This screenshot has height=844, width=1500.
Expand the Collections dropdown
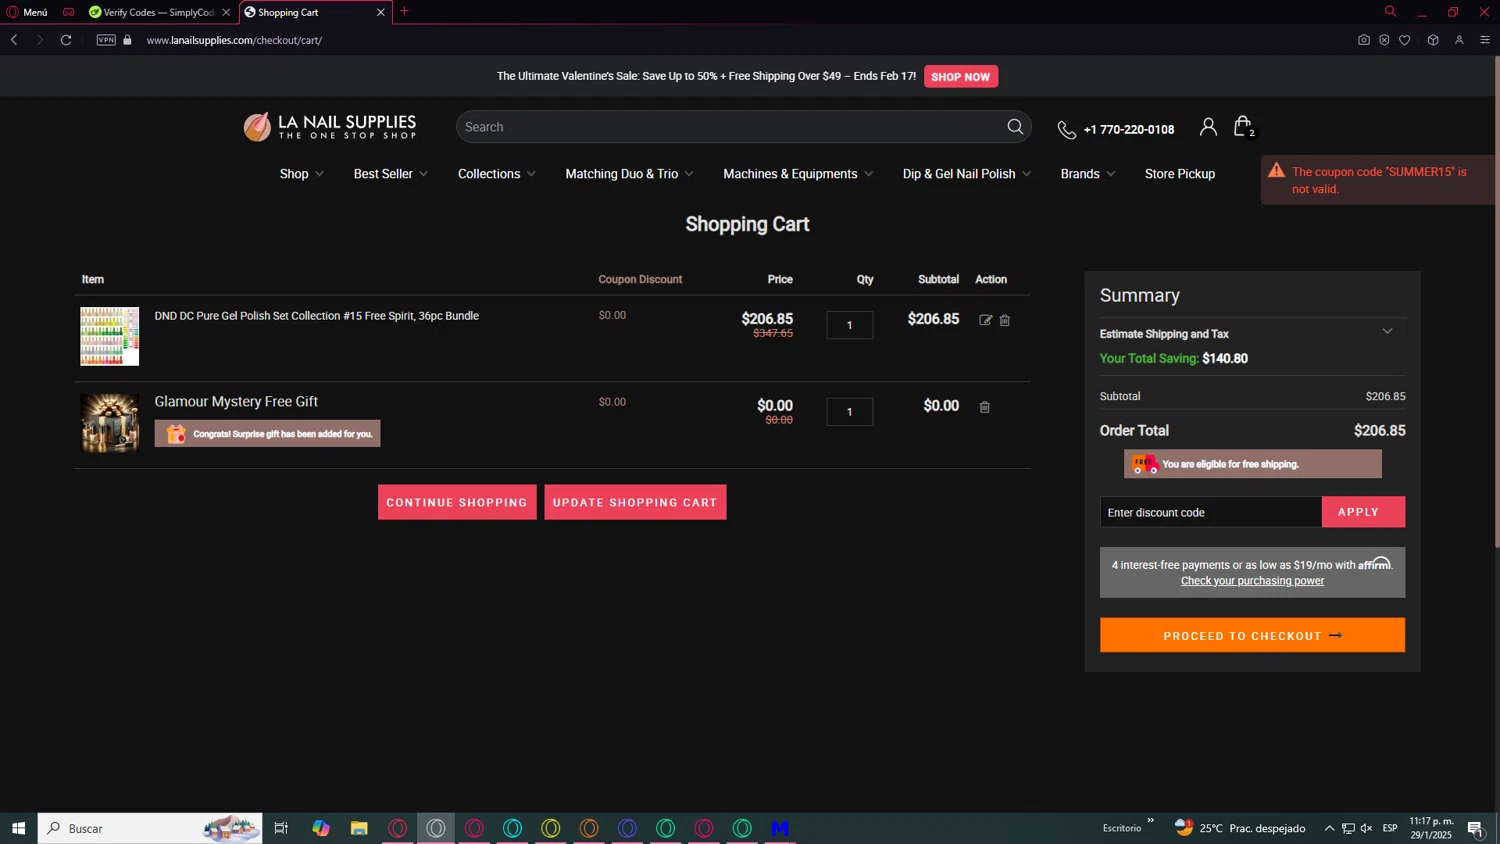click(x=497, y=174)
